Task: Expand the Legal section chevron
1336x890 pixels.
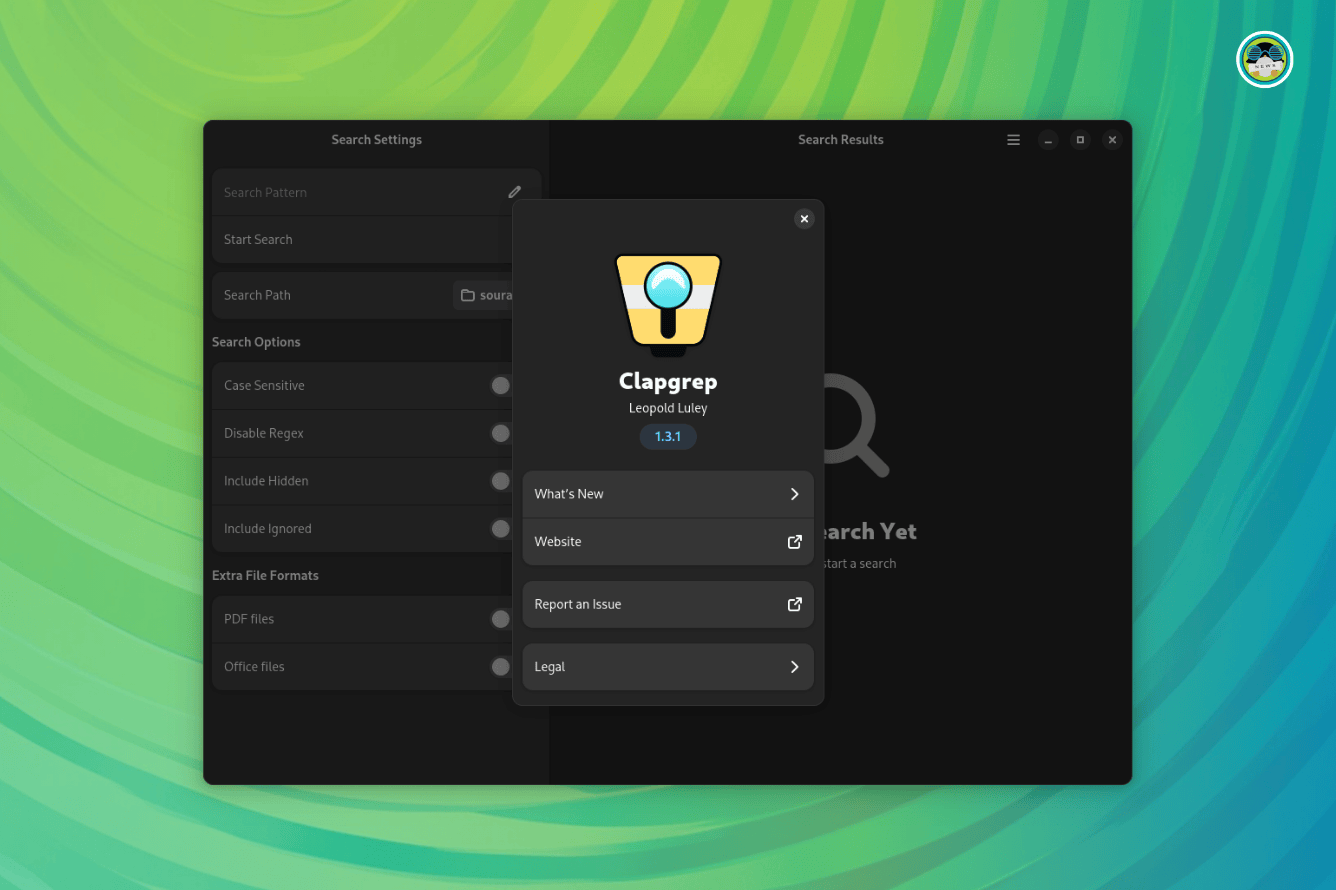Action: pyautogui.click(x=794, y=667)
